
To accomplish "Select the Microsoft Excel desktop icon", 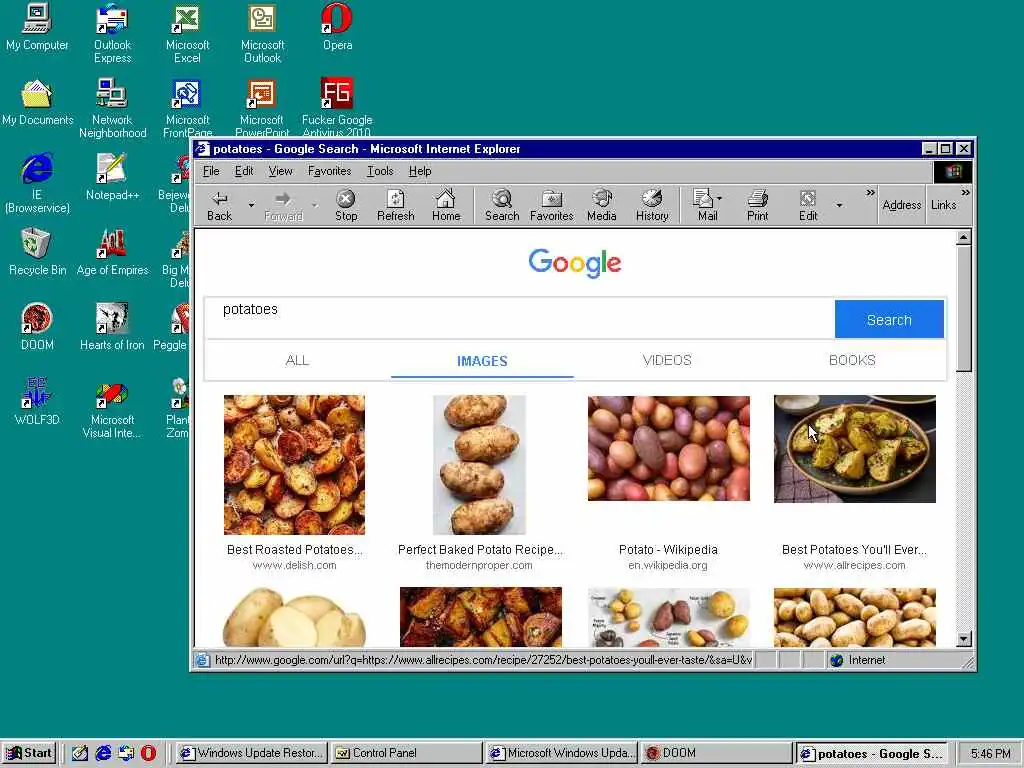I will tap(187, 34).
